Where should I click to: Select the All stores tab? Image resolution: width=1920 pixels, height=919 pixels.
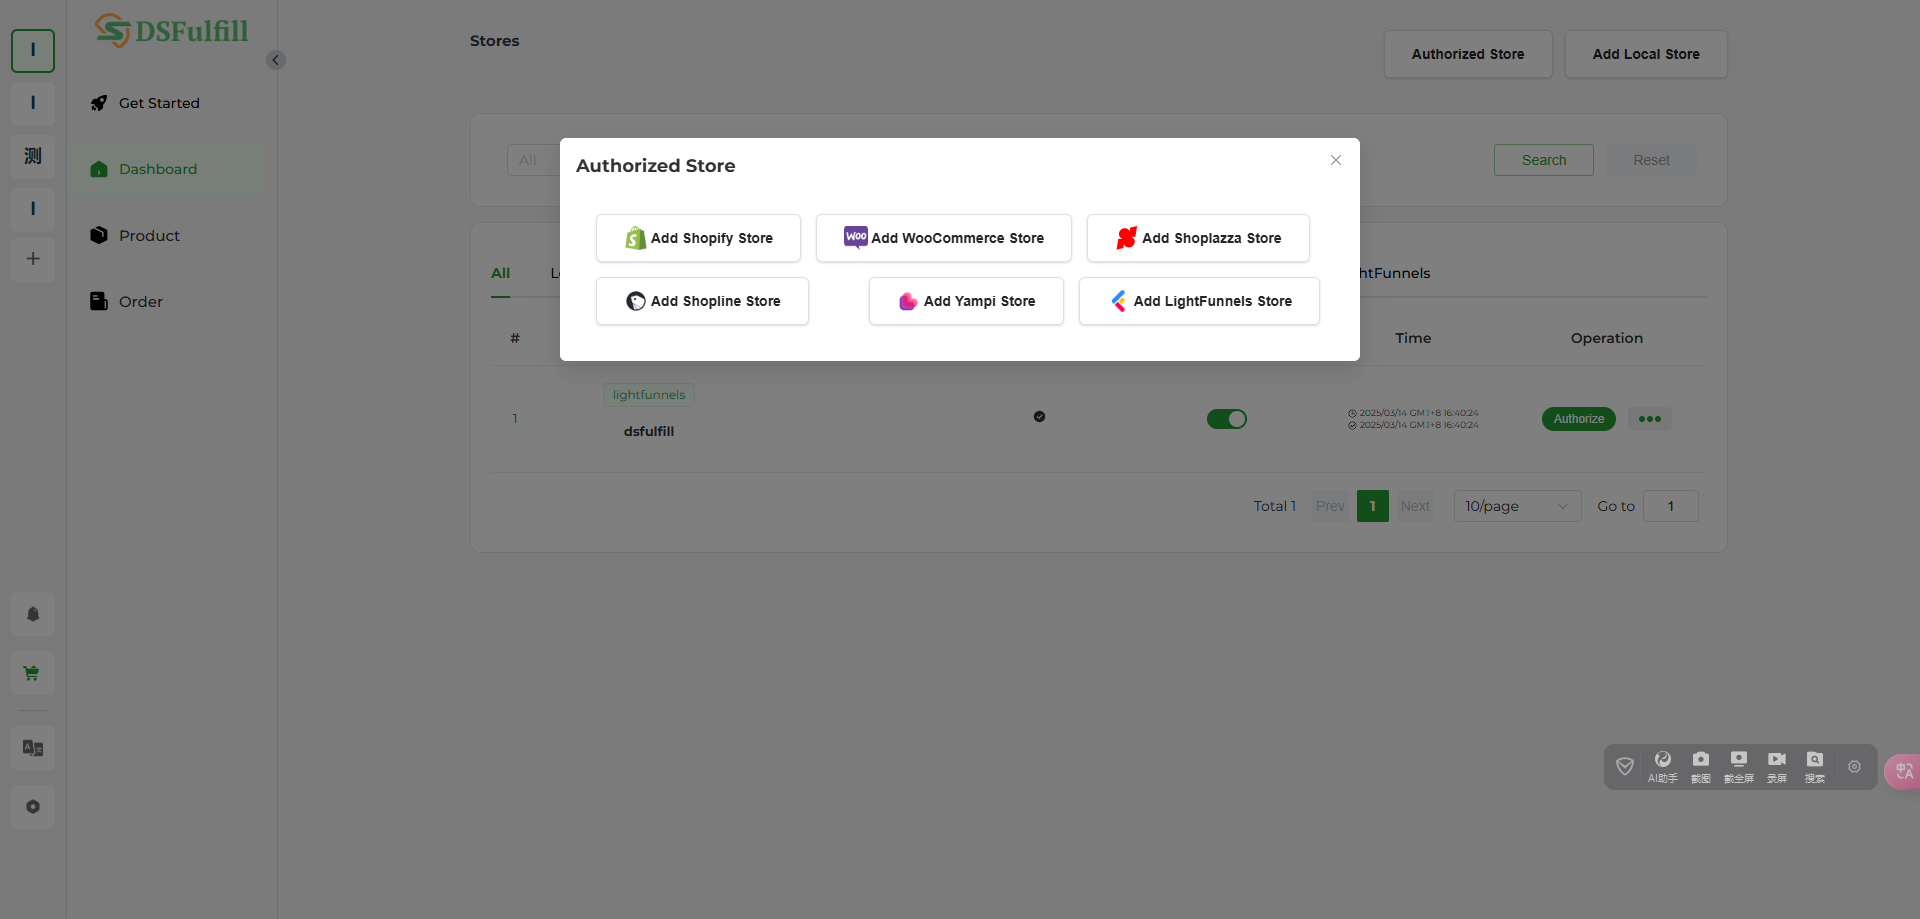pyautogui.click(x=500, y=273)
